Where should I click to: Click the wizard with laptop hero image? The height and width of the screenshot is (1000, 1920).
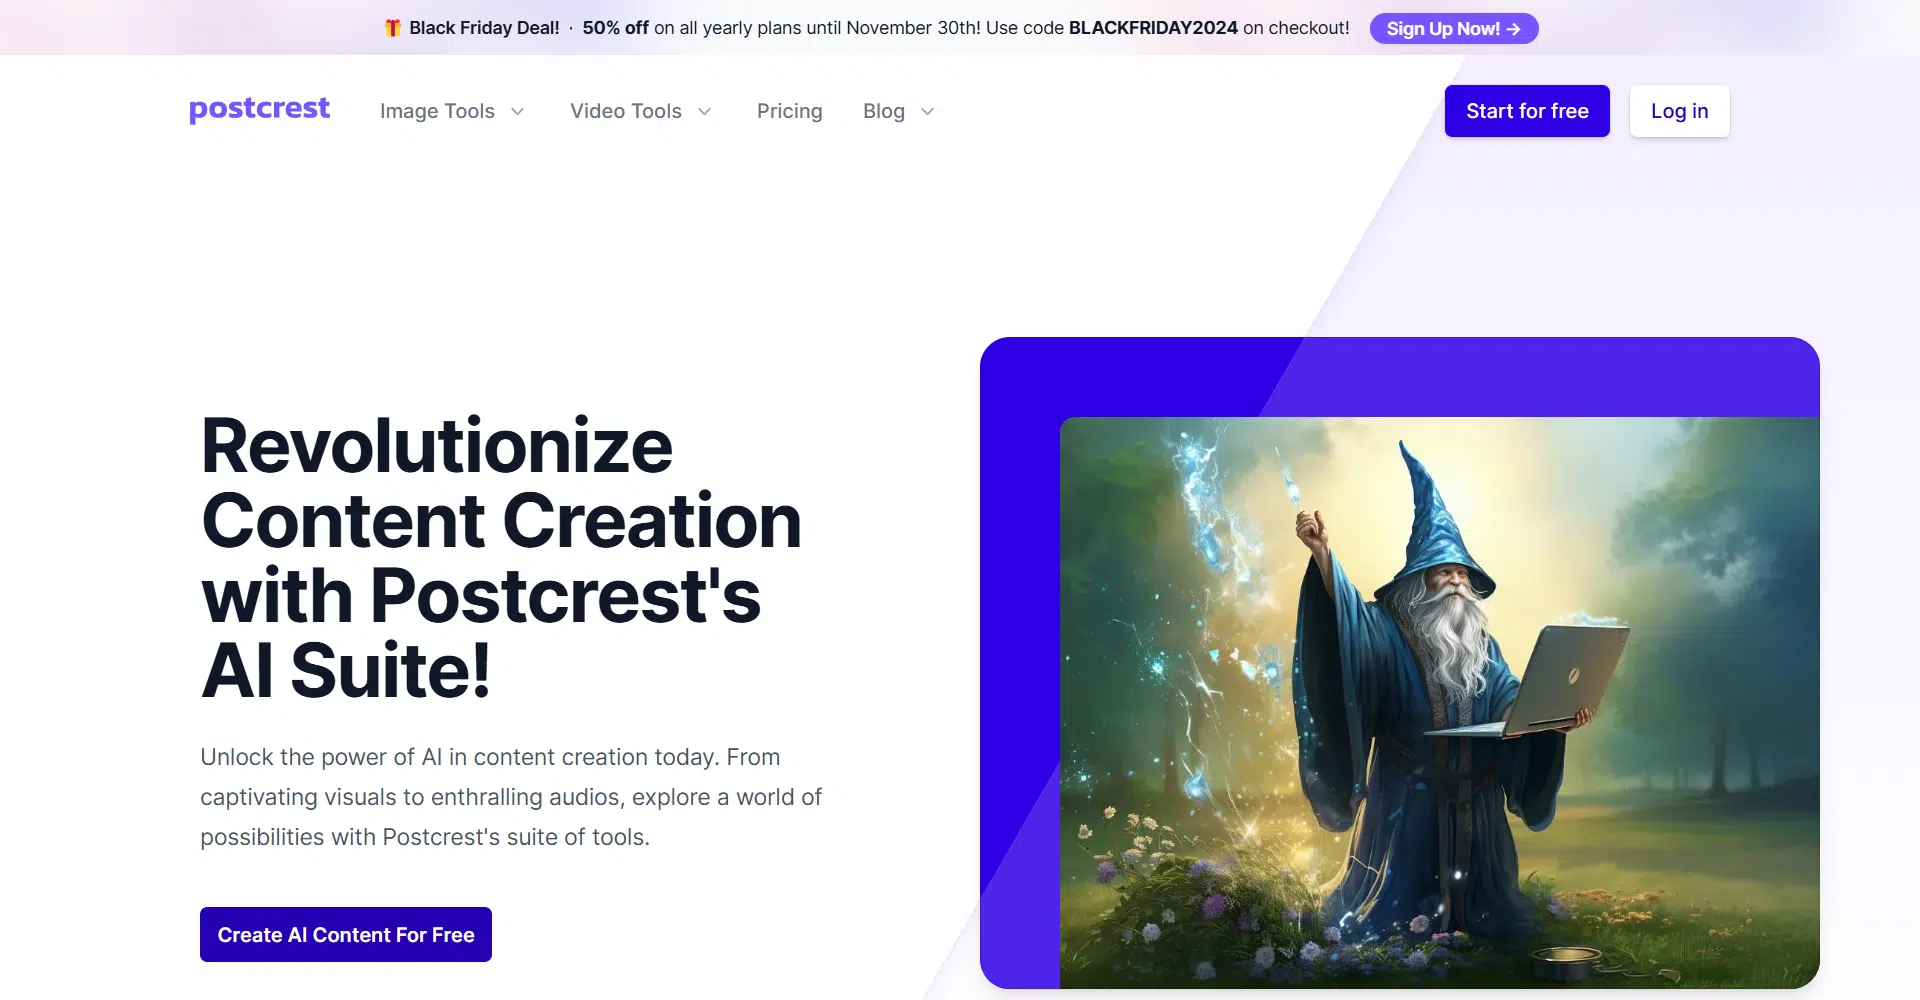click(x=1440, y=703)
